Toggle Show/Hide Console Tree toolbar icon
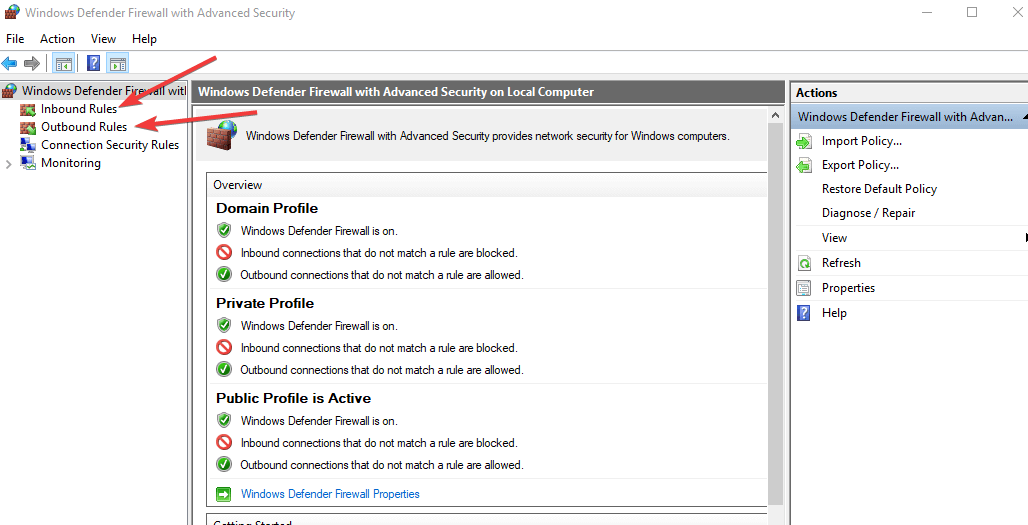 64,64
